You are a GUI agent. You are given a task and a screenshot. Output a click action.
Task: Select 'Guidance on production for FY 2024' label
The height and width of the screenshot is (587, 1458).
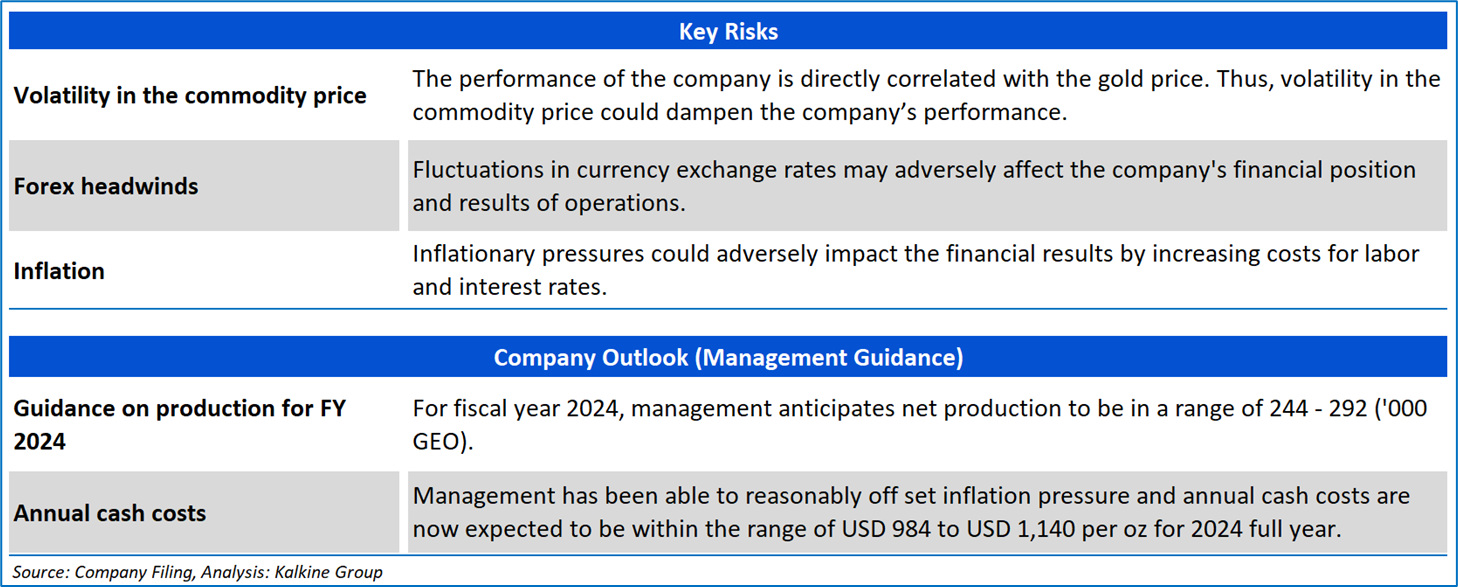[180, 424]
